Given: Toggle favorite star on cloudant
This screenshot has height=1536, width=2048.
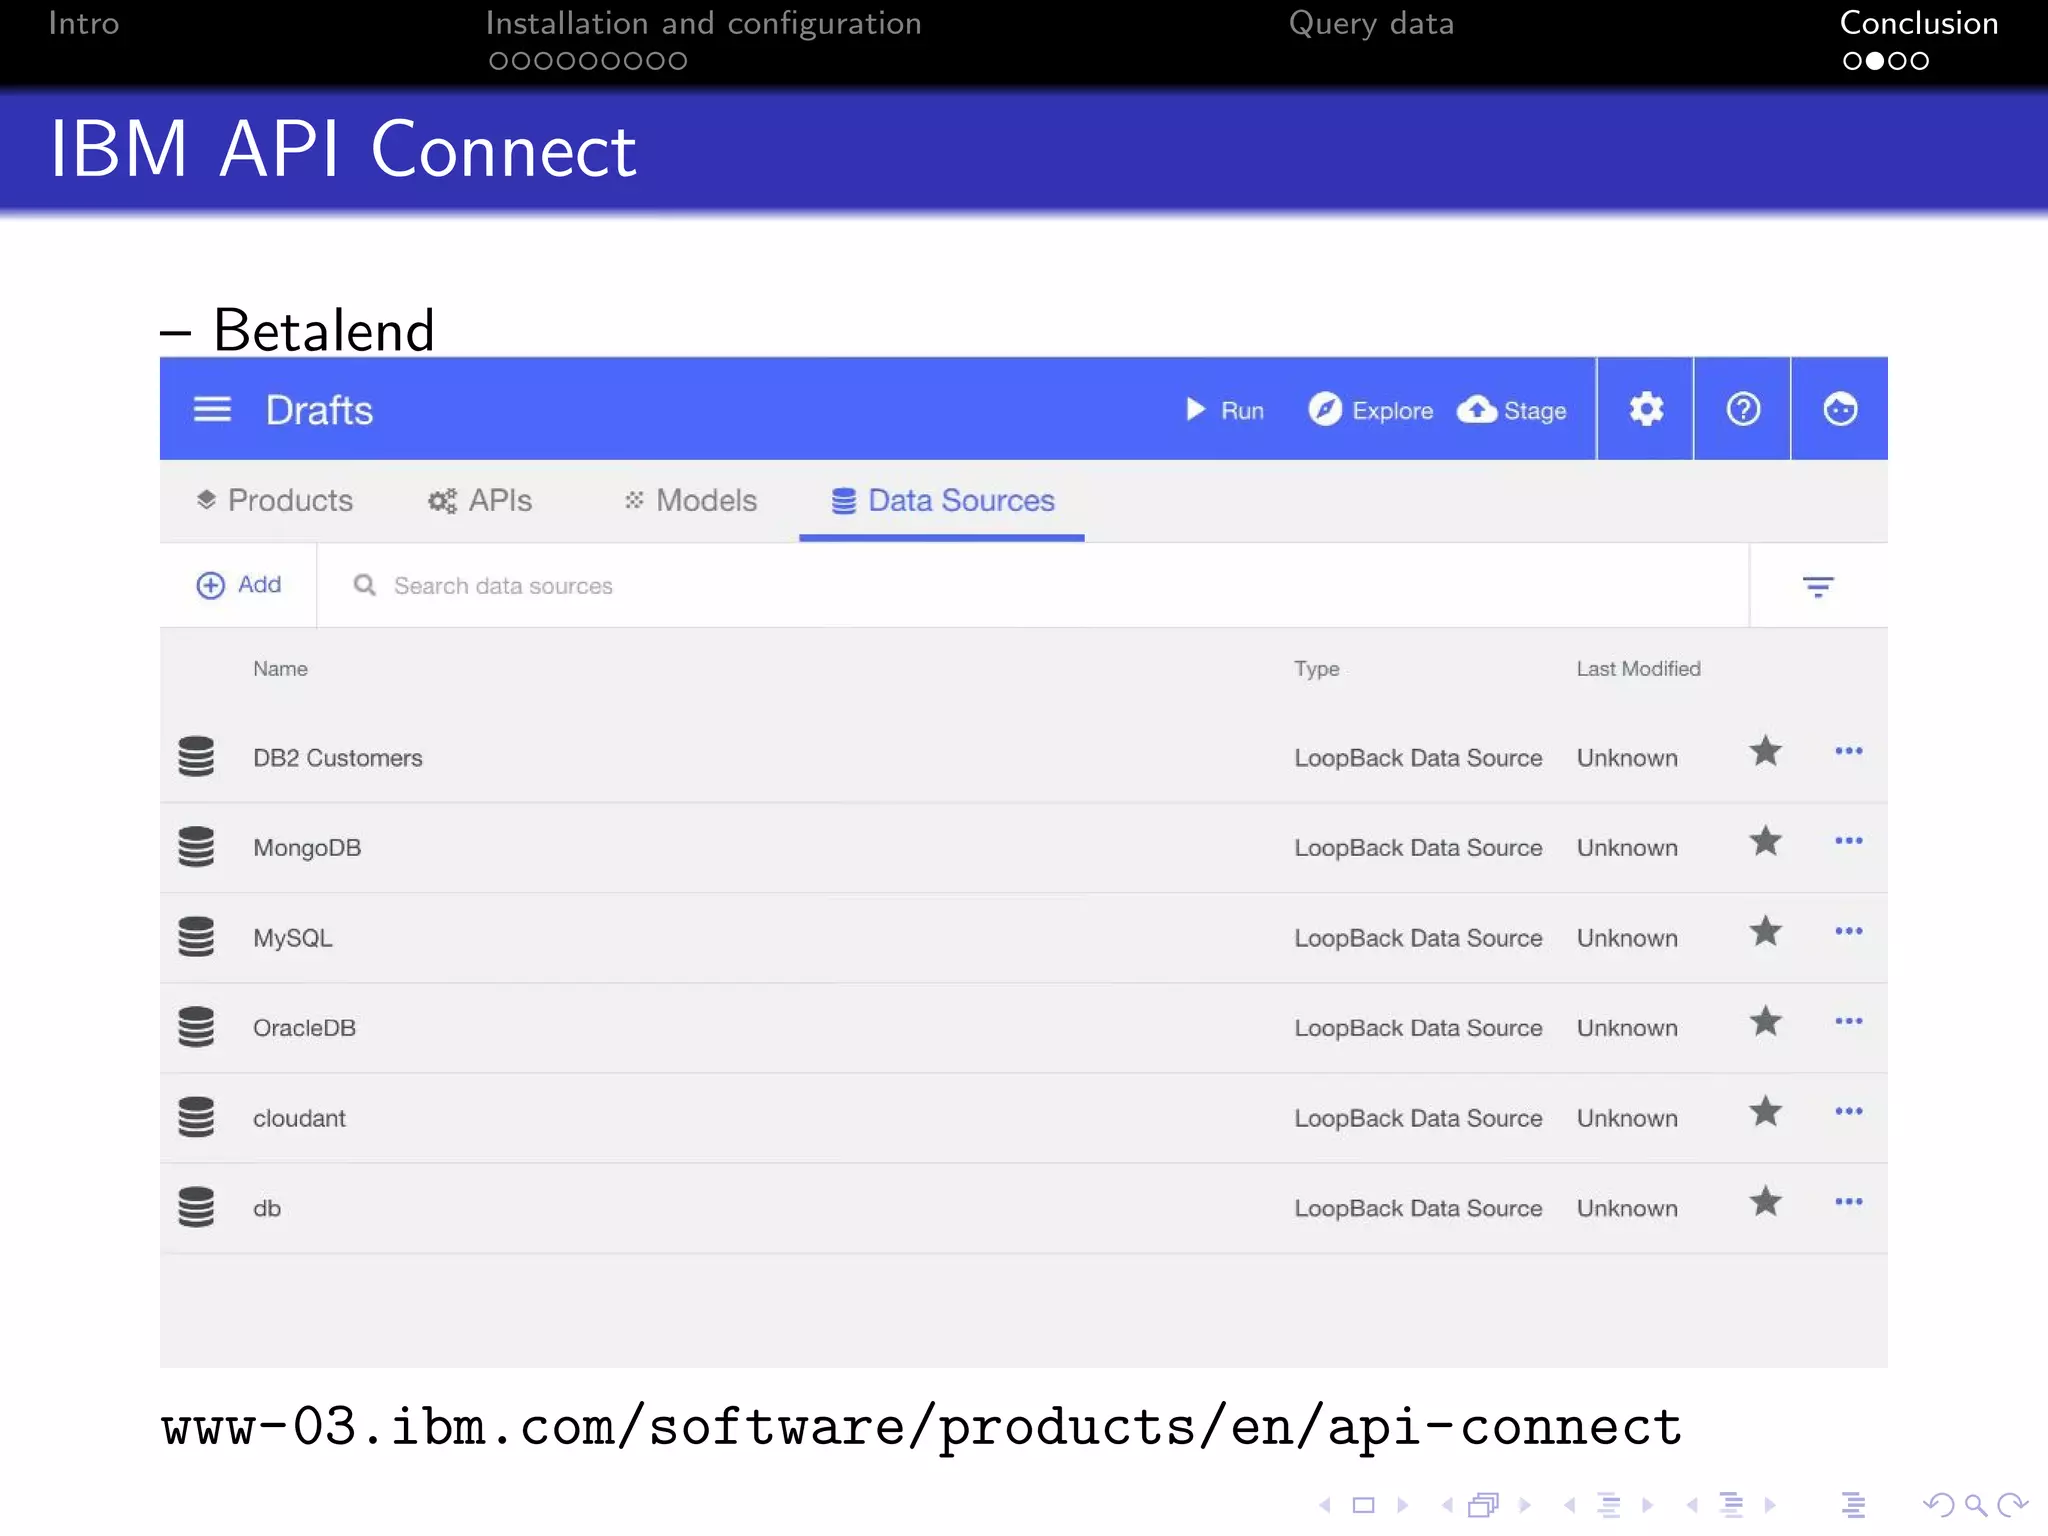Looking at the screenshot, I should (1766, 1111).
